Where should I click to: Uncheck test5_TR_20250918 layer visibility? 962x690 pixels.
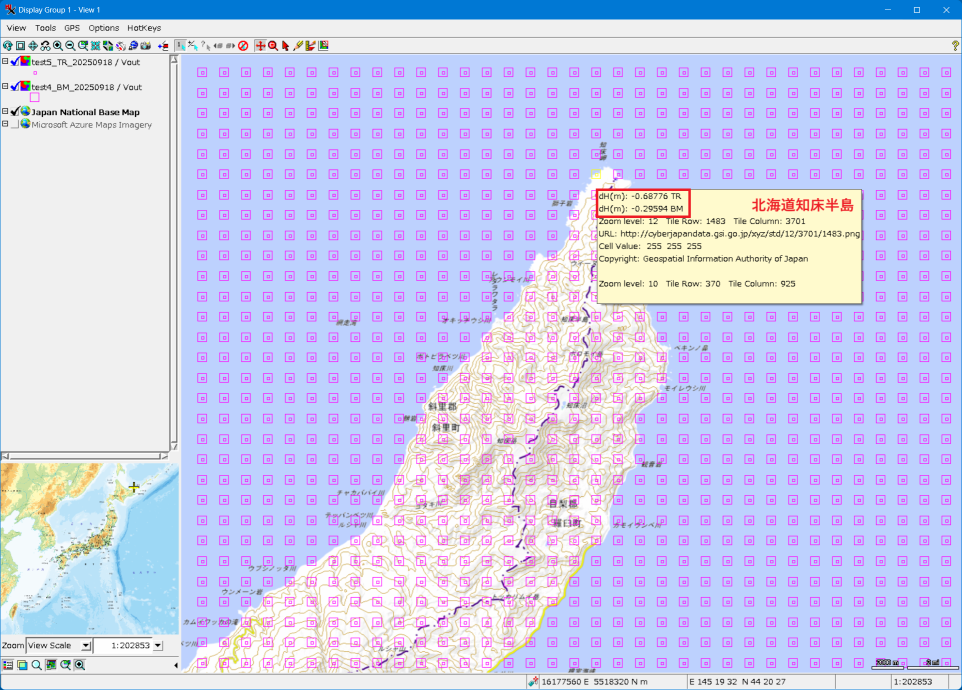click(x=14, y=62)
